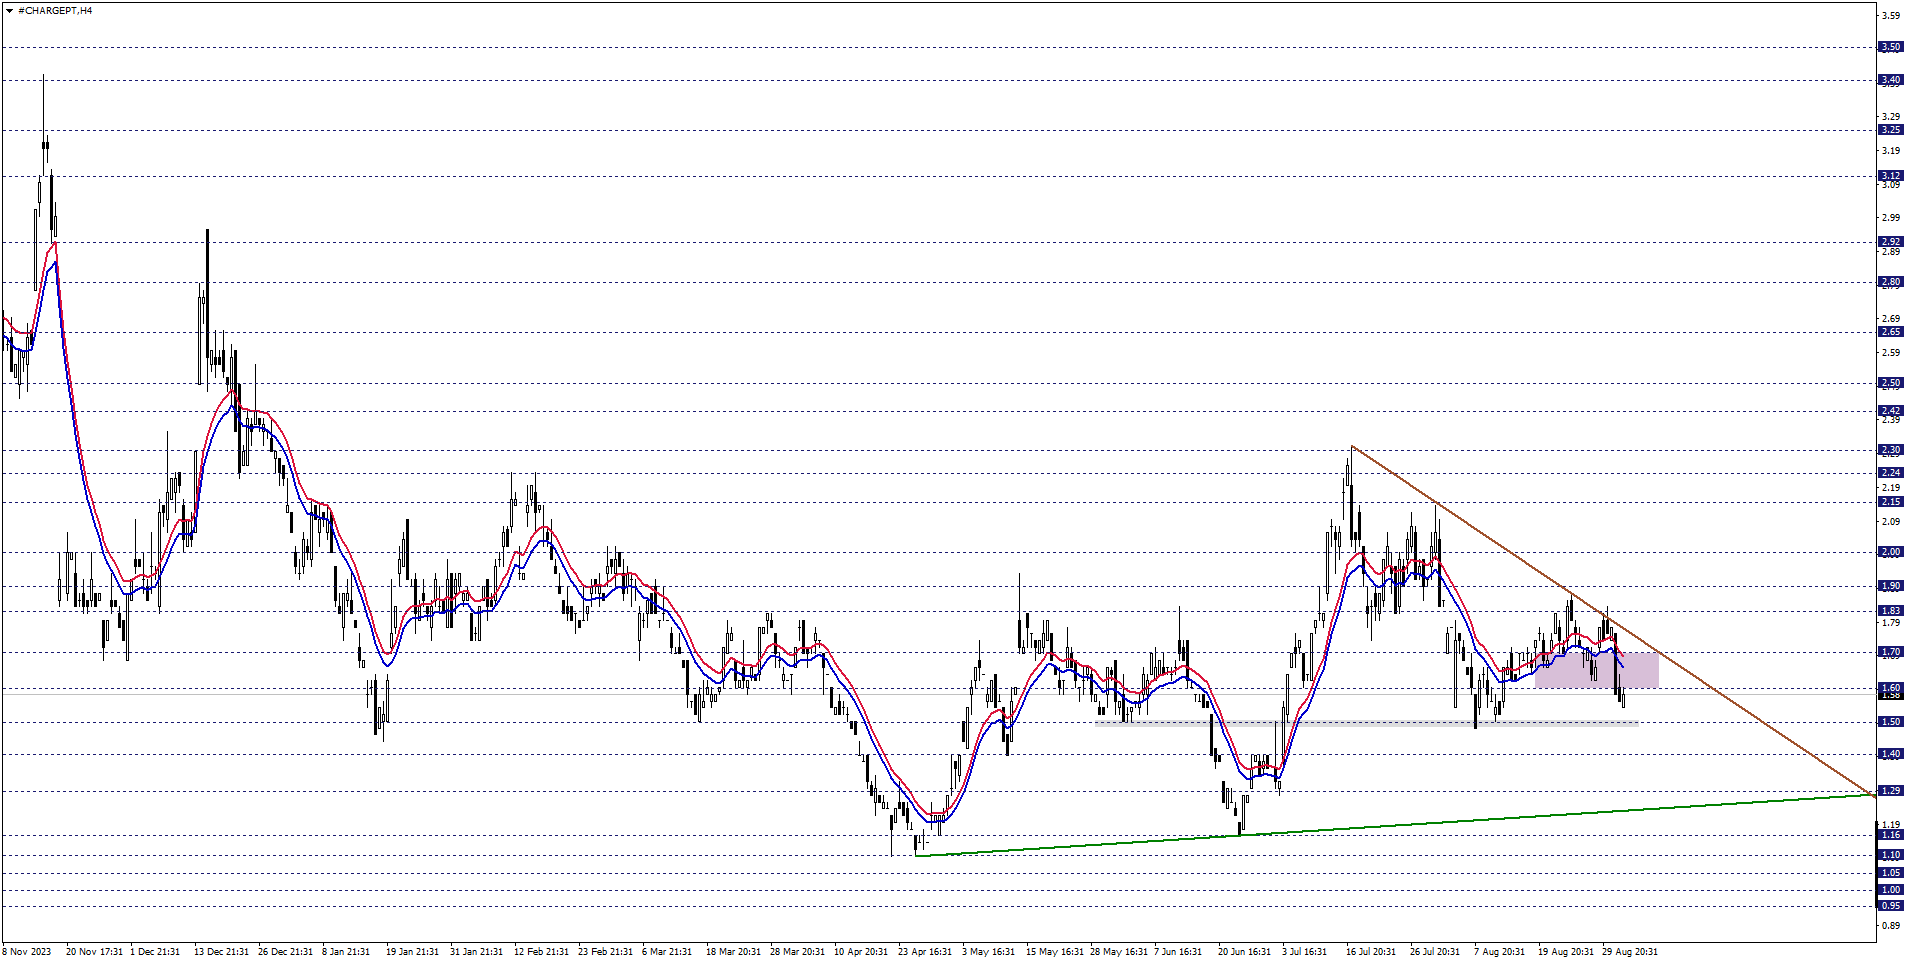Click the 2.24 price level label

tap(1890, 473)
